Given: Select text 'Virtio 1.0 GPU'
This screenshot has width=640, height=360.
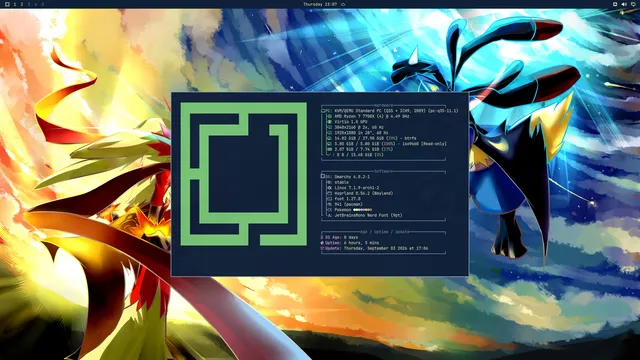Looking at the screenshot, I should [x=351, y=122].
